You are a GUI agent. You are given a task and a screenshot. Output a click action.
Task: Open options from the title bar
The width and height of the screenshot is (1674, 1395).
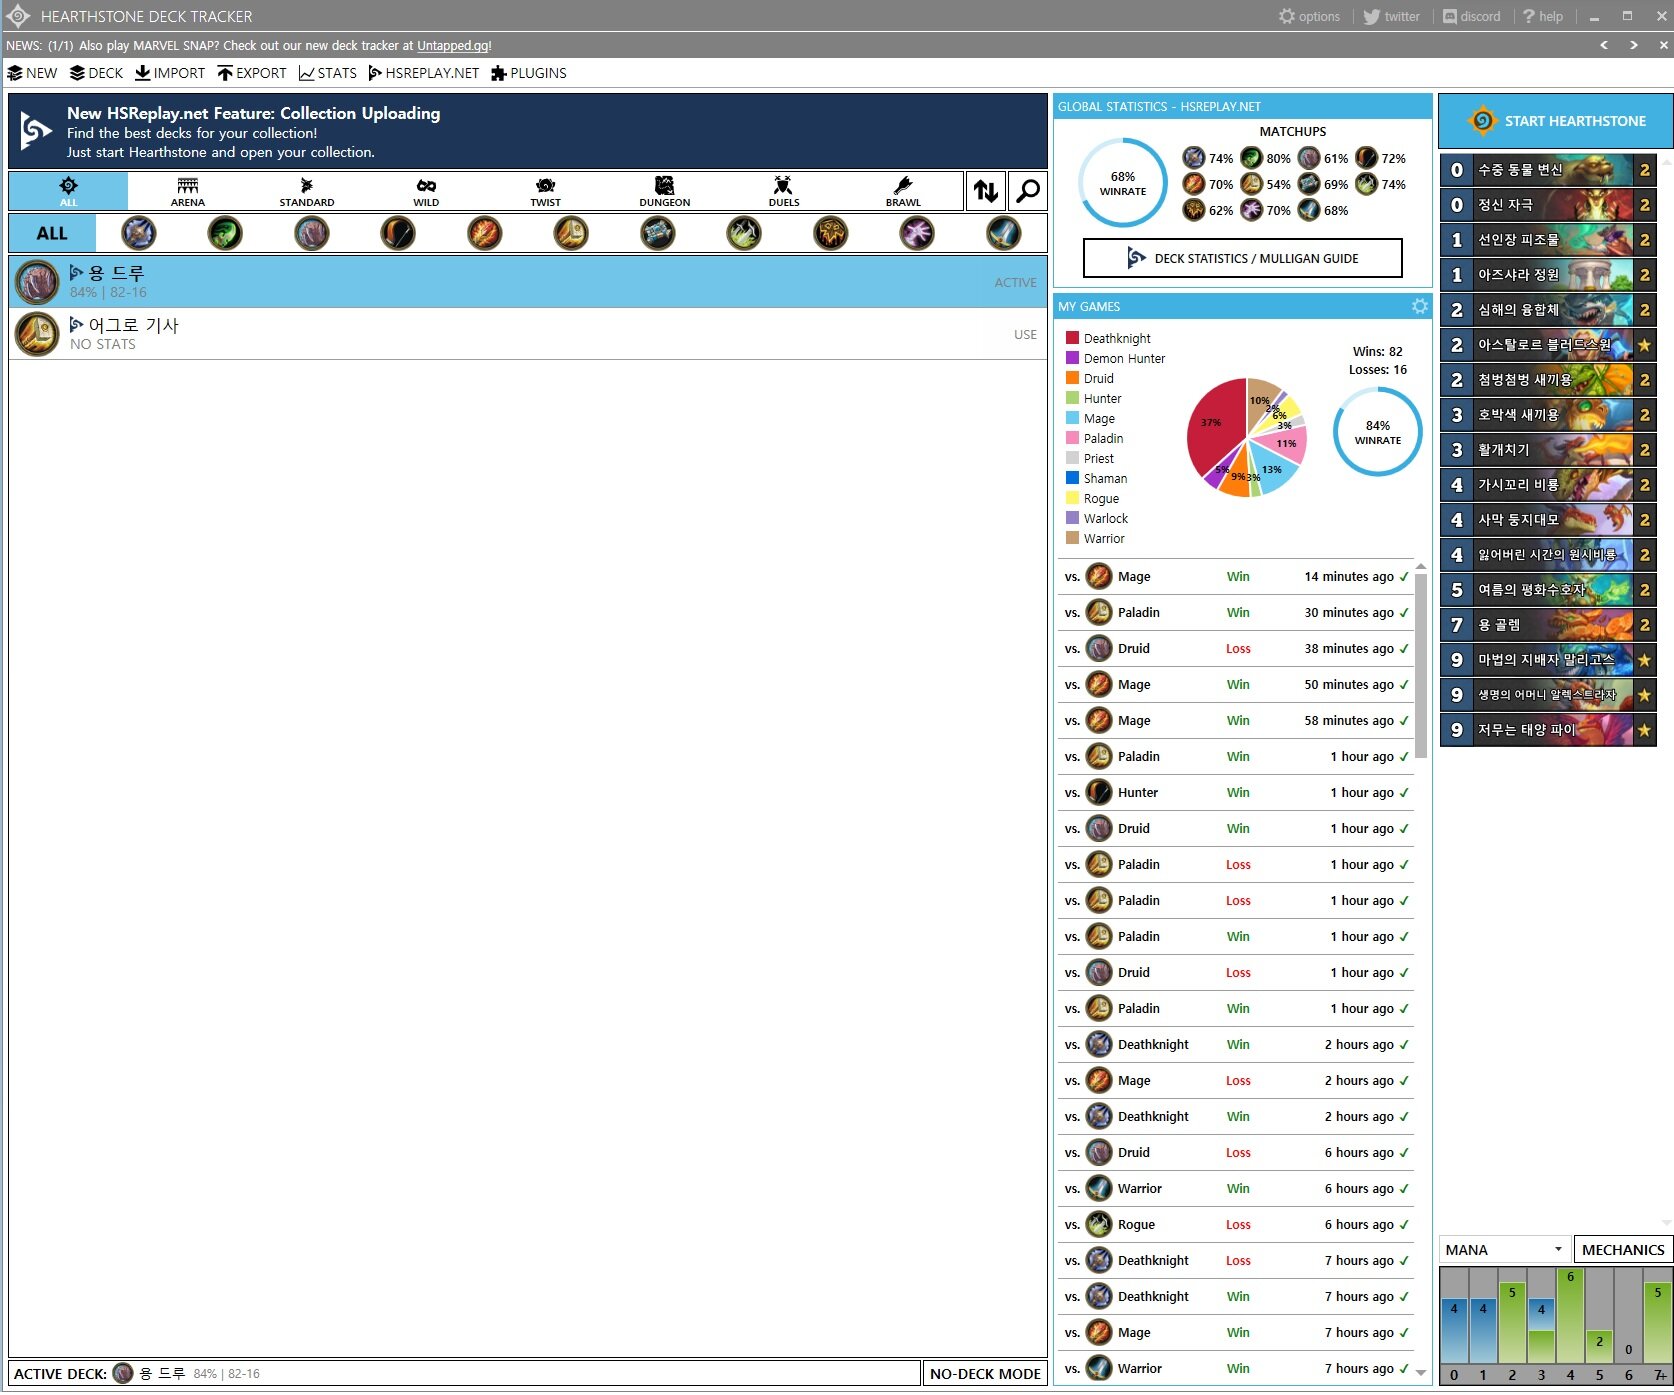click(x=1309, y=16)
